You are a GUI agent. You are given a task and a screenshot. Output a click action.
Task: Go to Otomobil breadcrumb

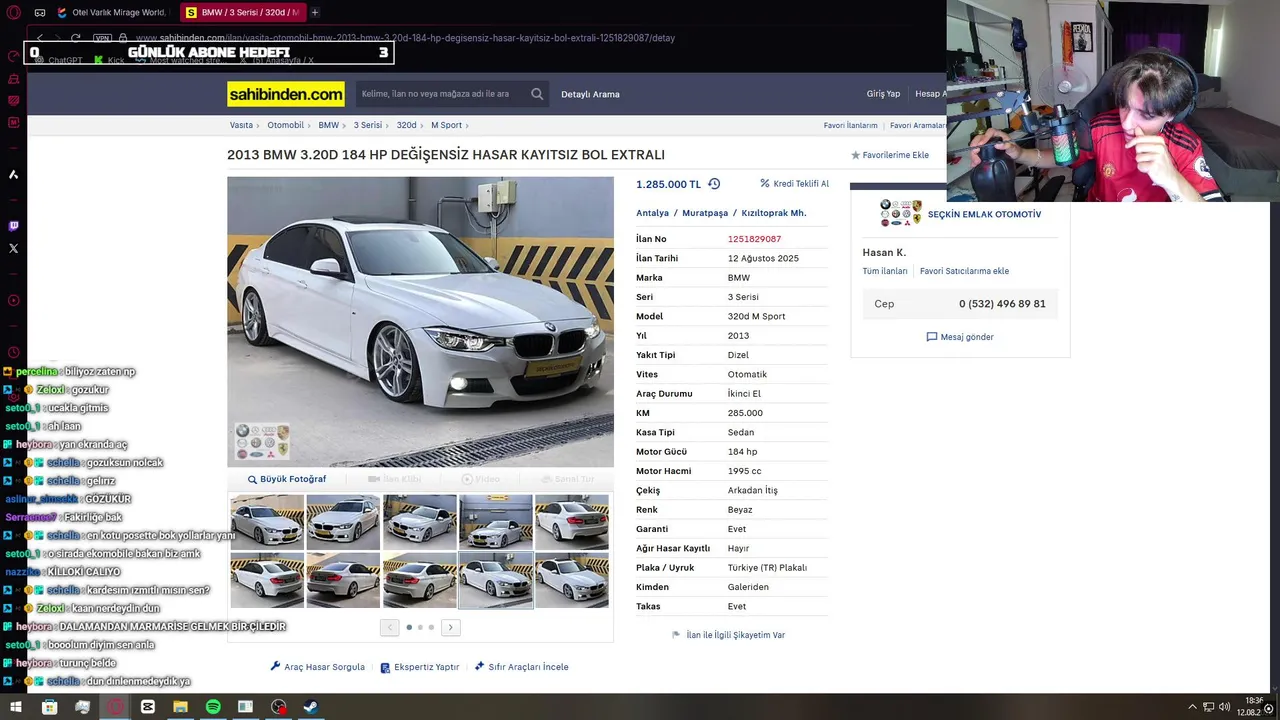tap(285, 125)
